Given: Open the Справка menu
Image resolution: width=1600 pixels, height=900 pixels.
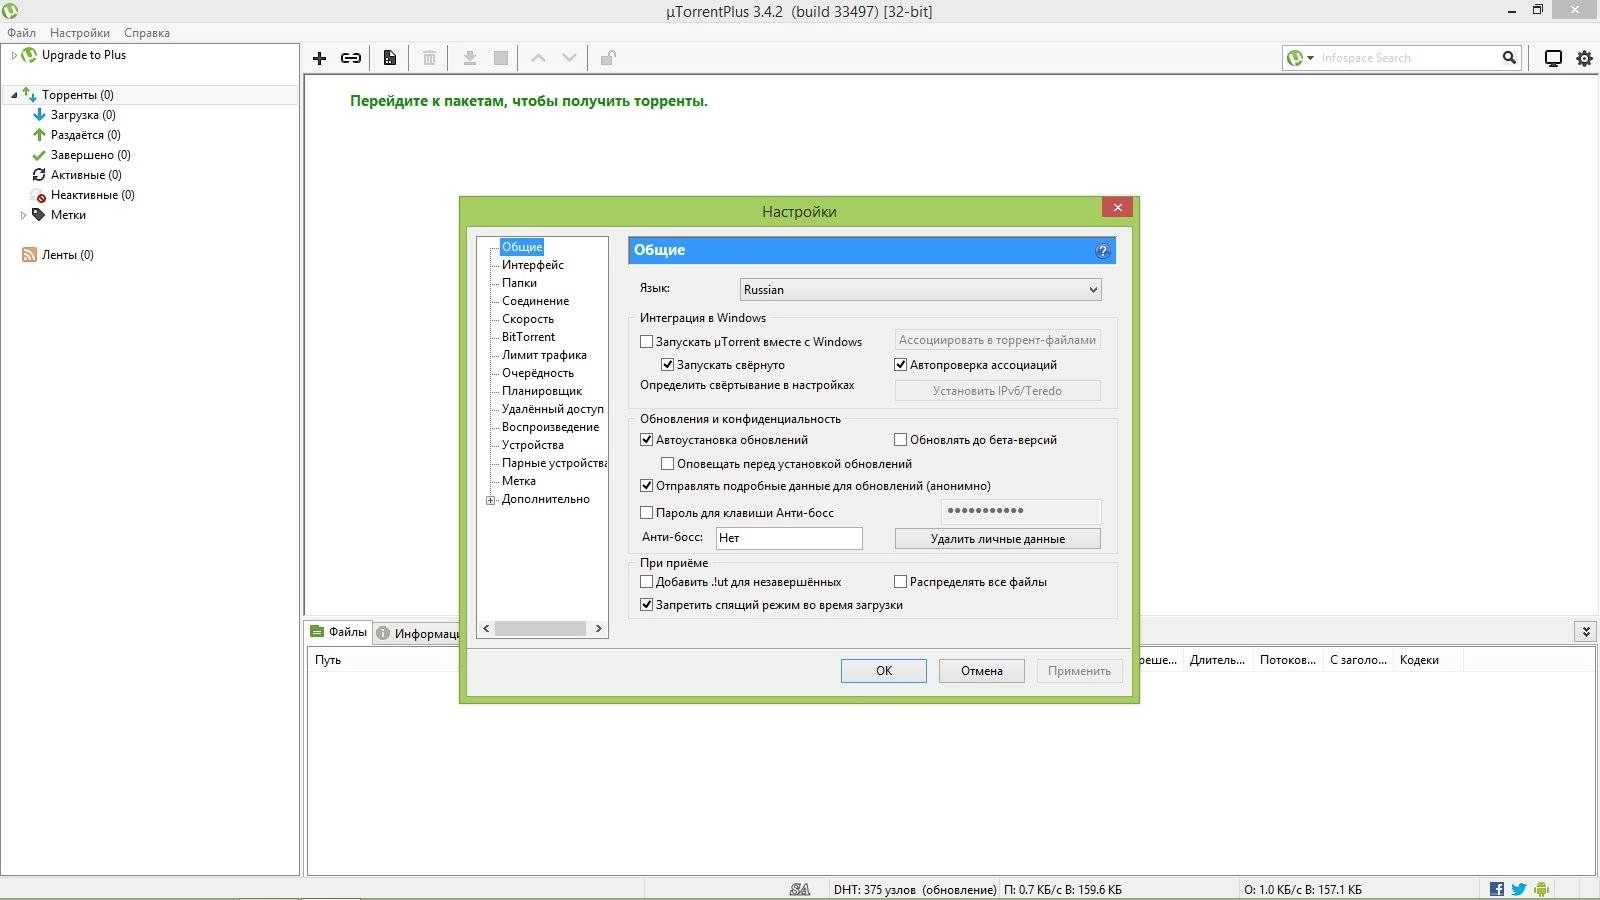Looking at the screenshot, I should 147,33.
